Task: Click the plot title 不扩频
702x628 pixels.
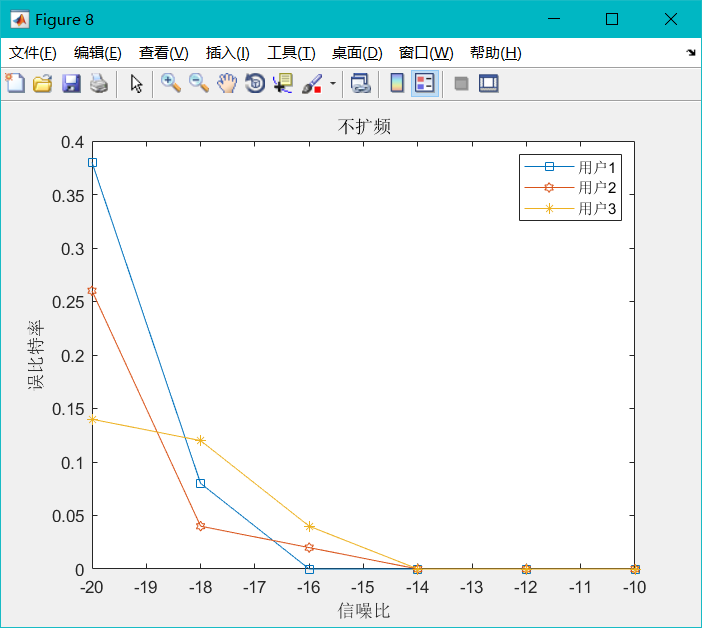Action: pos(364,127)
